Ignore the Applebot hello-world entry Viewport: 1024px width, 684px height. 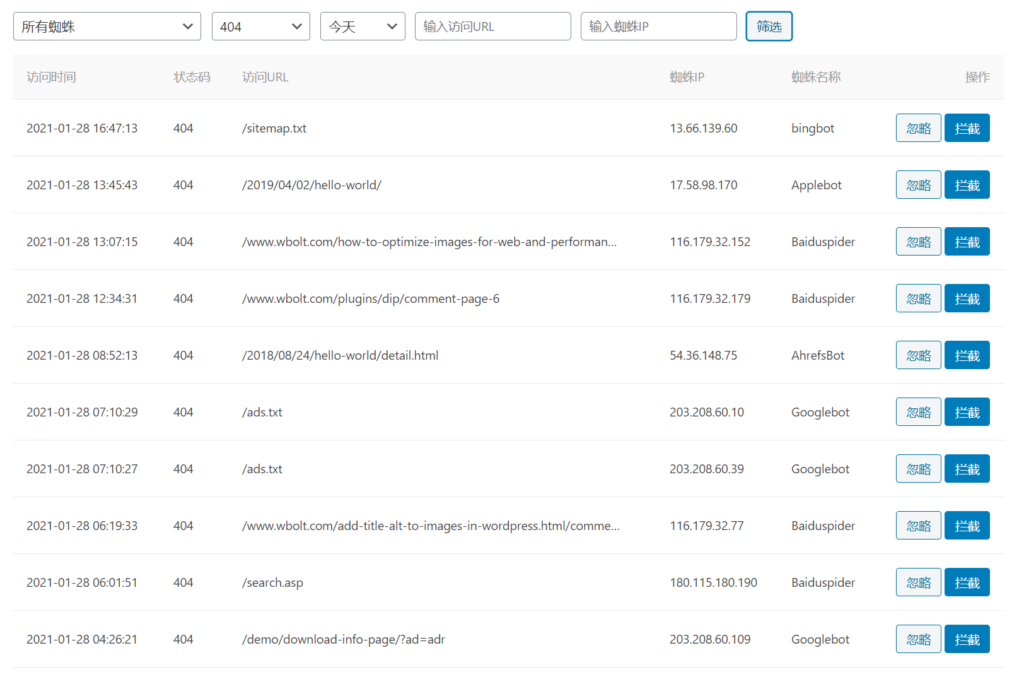pyautogui.click(x=918, y=185)
